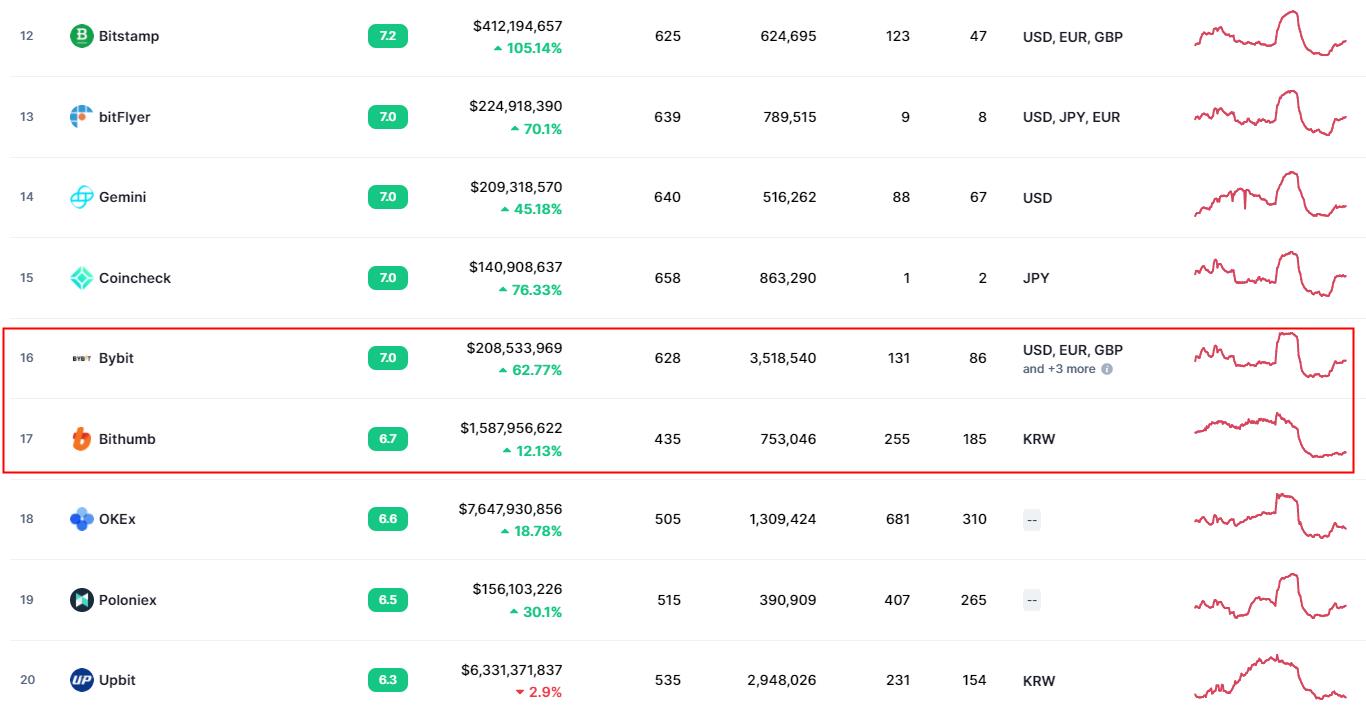Click Poloniex's volume sparkline chart
This screenshot has height=716, width=1366.
coord(1271,596)
